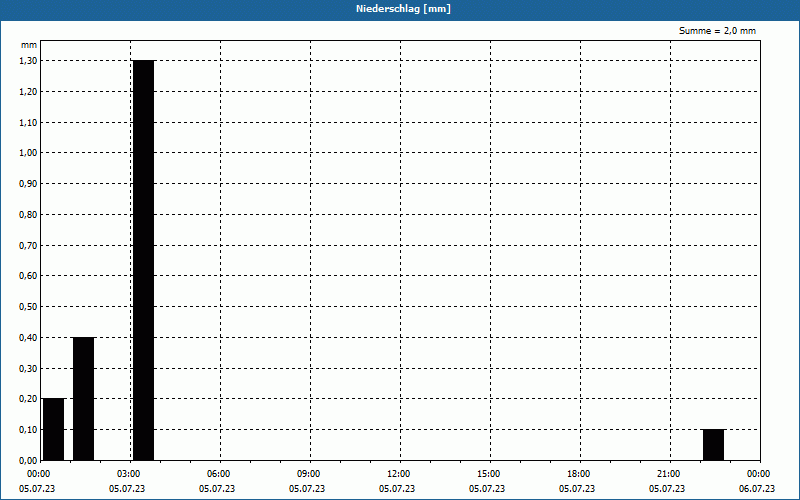Click the 'Niederschlag [mm]' chart title
The image size is (800, 500).
point(404,9)
